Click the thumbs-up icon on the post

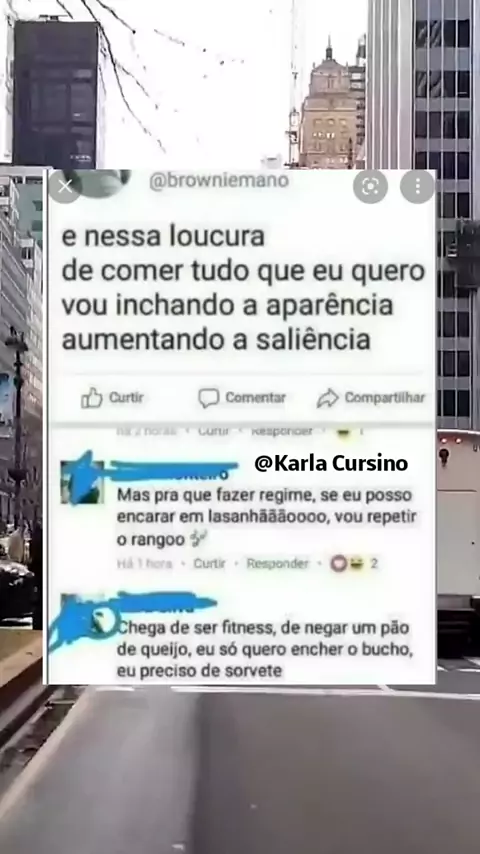(92, 398)
